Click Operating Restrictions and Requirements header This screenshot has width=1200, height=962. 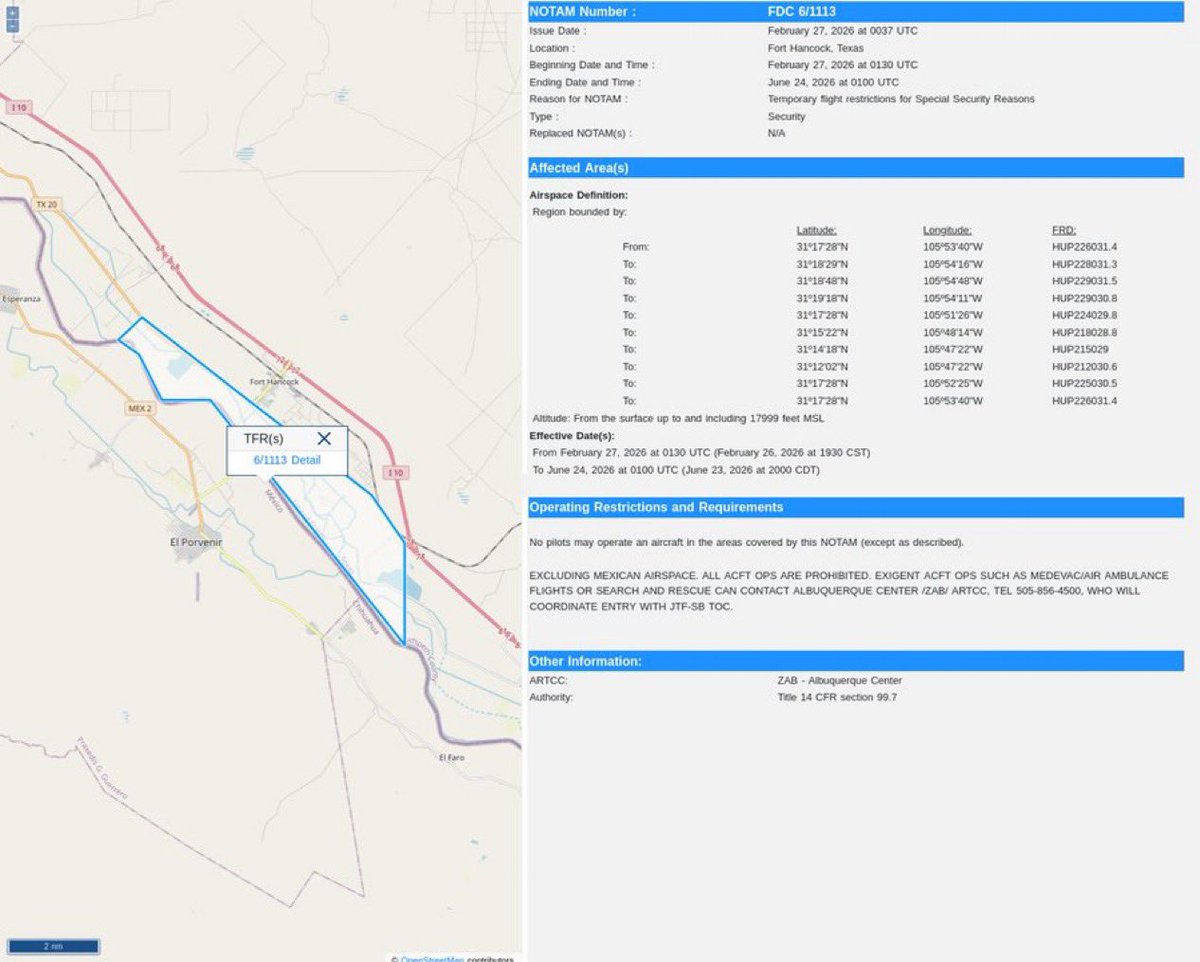tap(856, 507)
